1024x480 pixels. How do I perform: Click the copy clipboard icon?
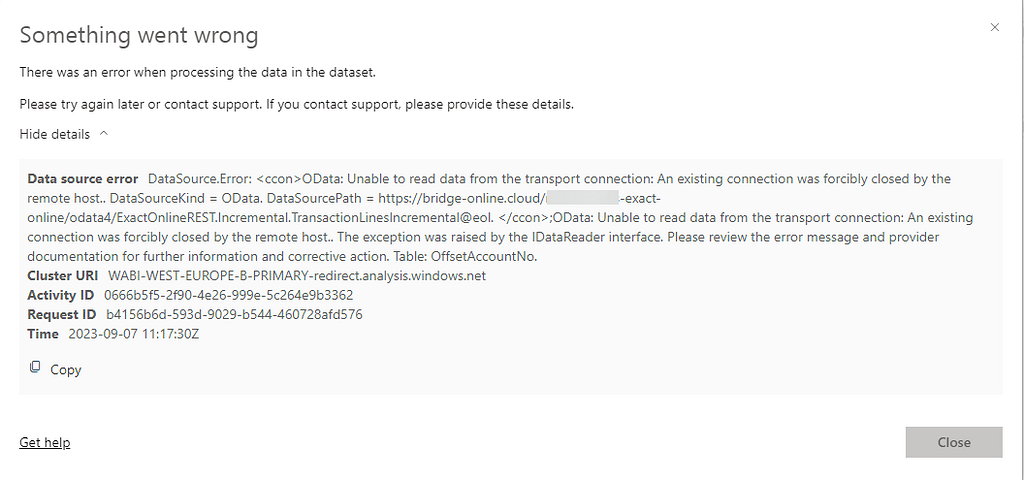(36, 368)
